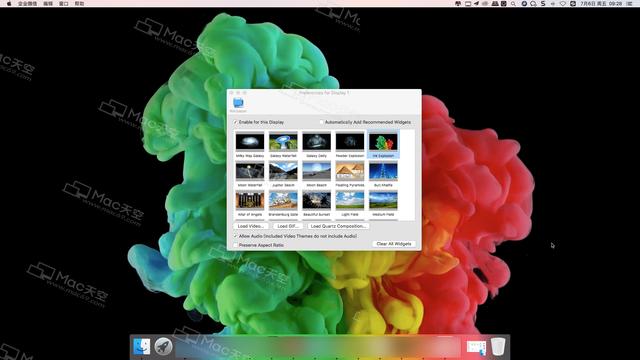640x360 pixels.
Task: Click Spotlight search magnifier in menu bar
Action: [513, 3]
